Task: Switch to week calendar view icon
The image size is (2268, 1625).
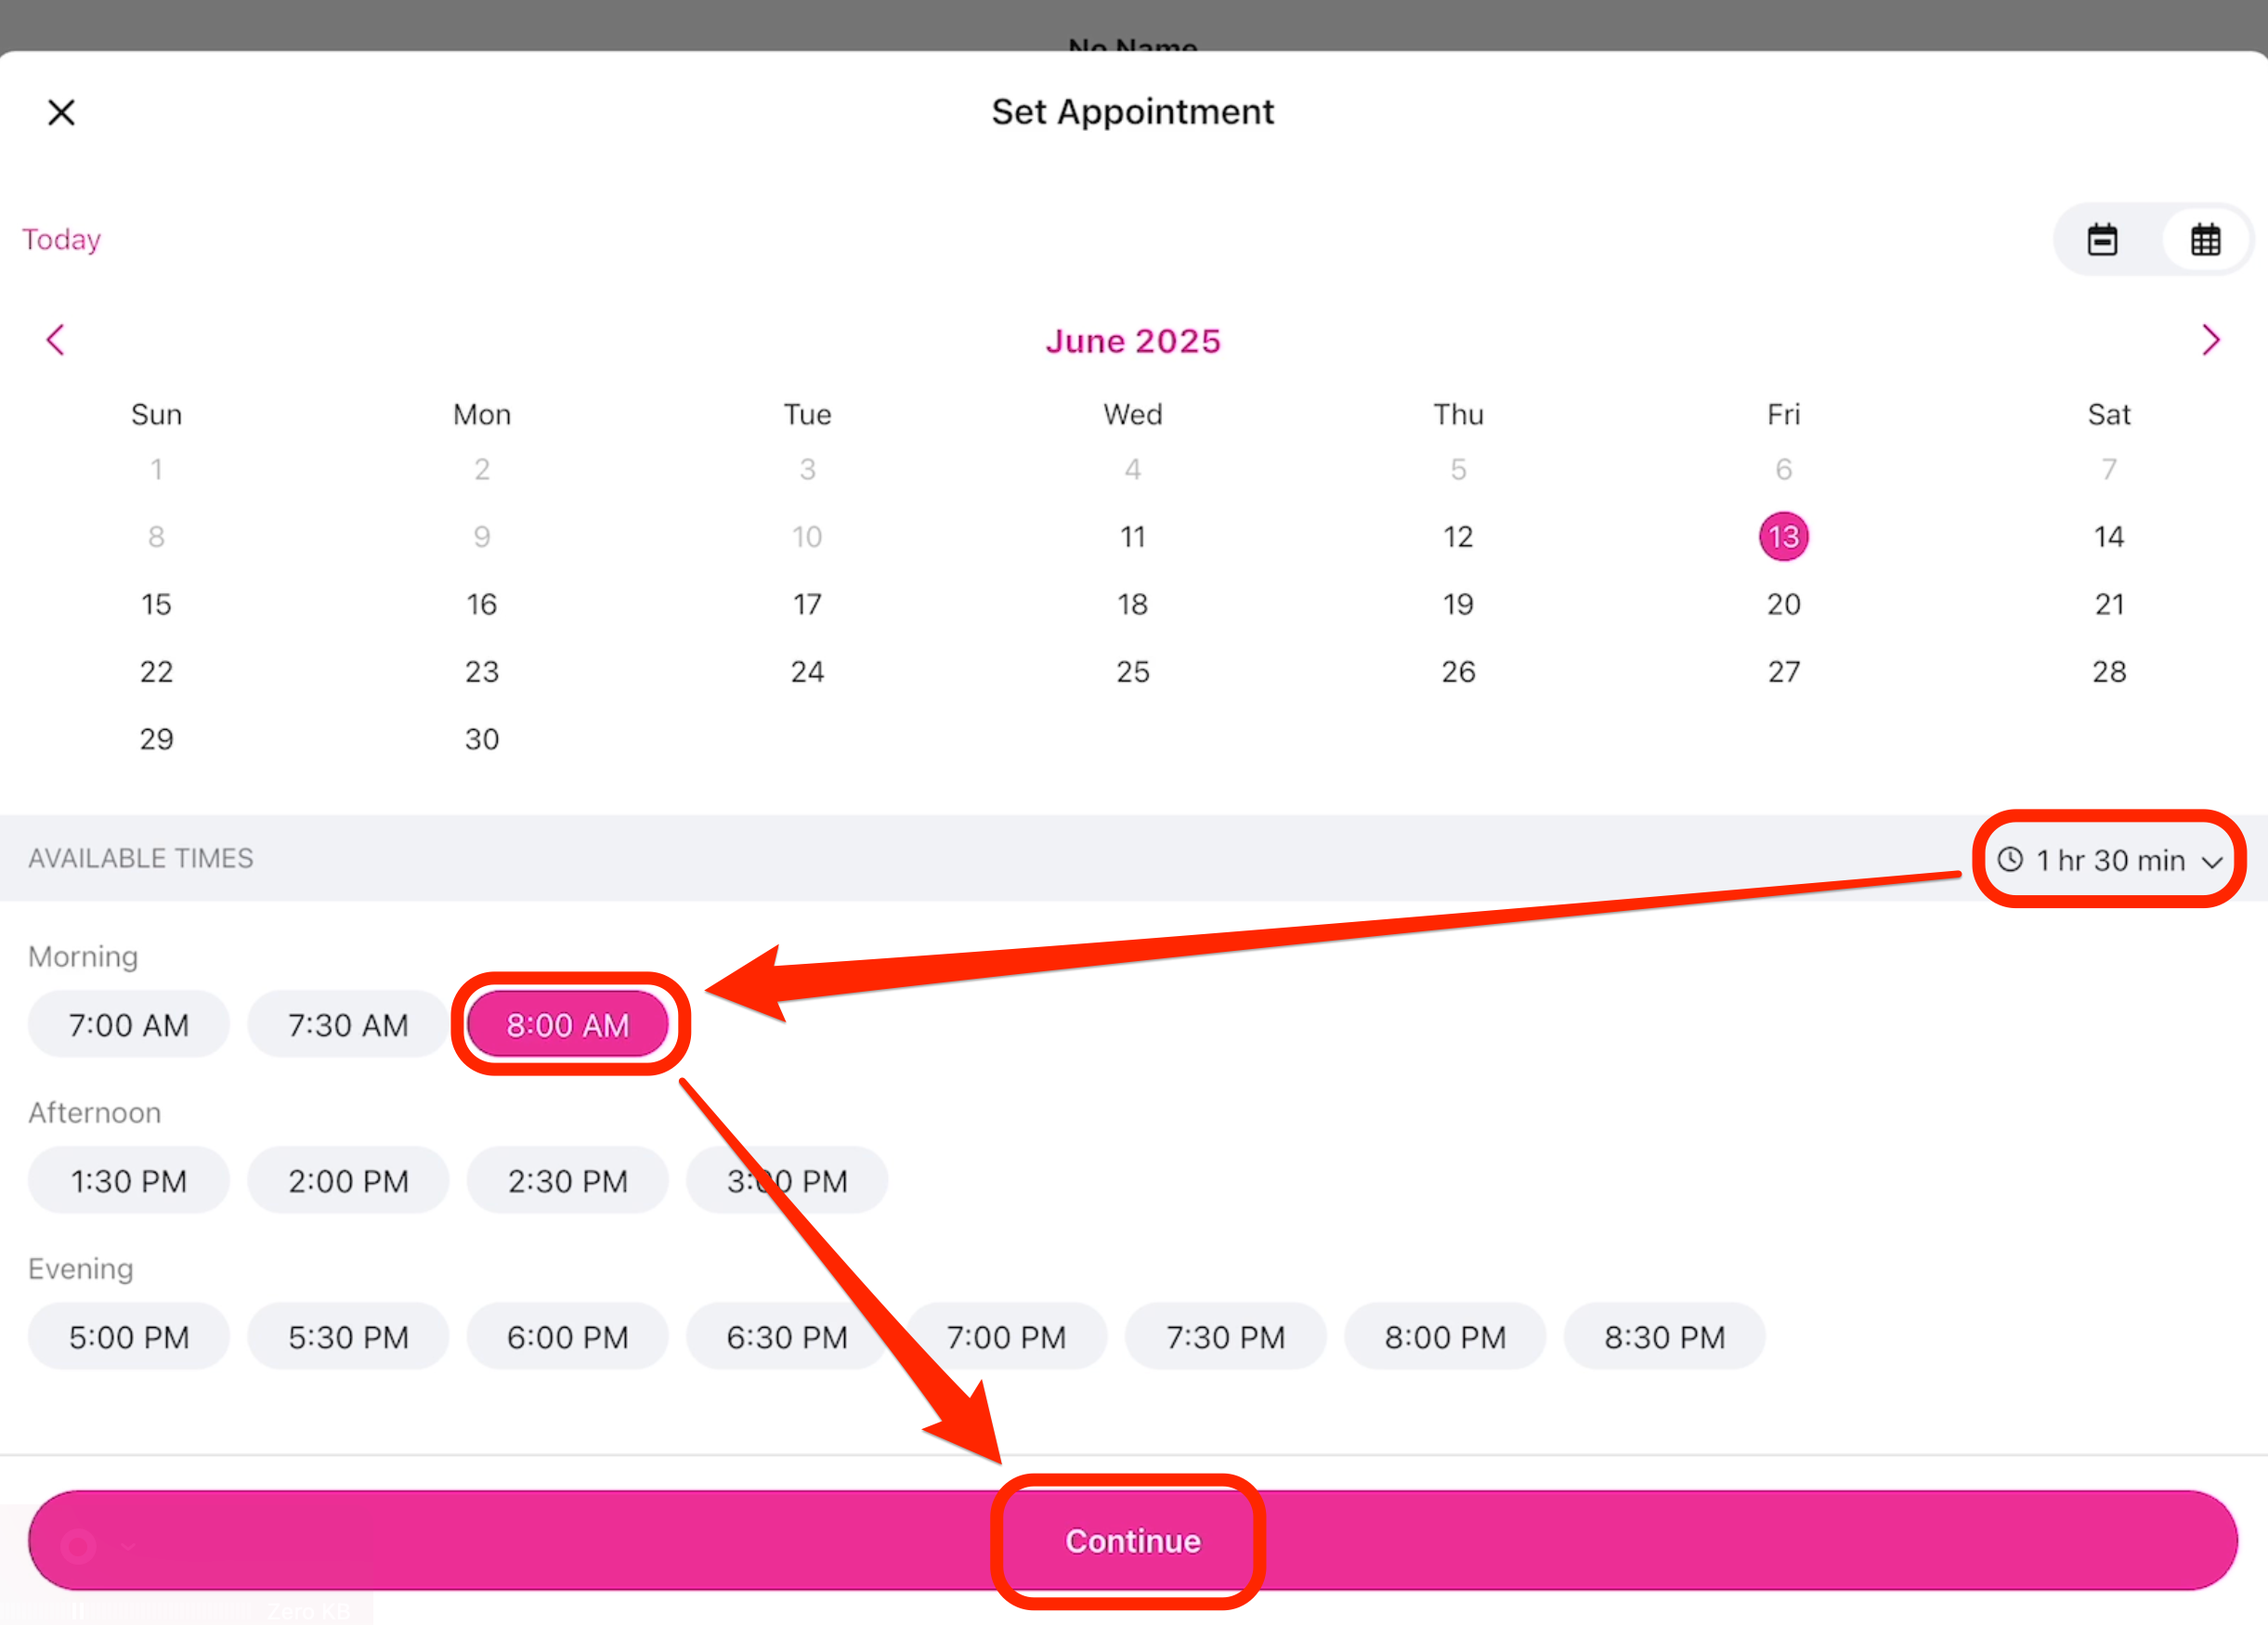Action: [x=2102, y=240]
